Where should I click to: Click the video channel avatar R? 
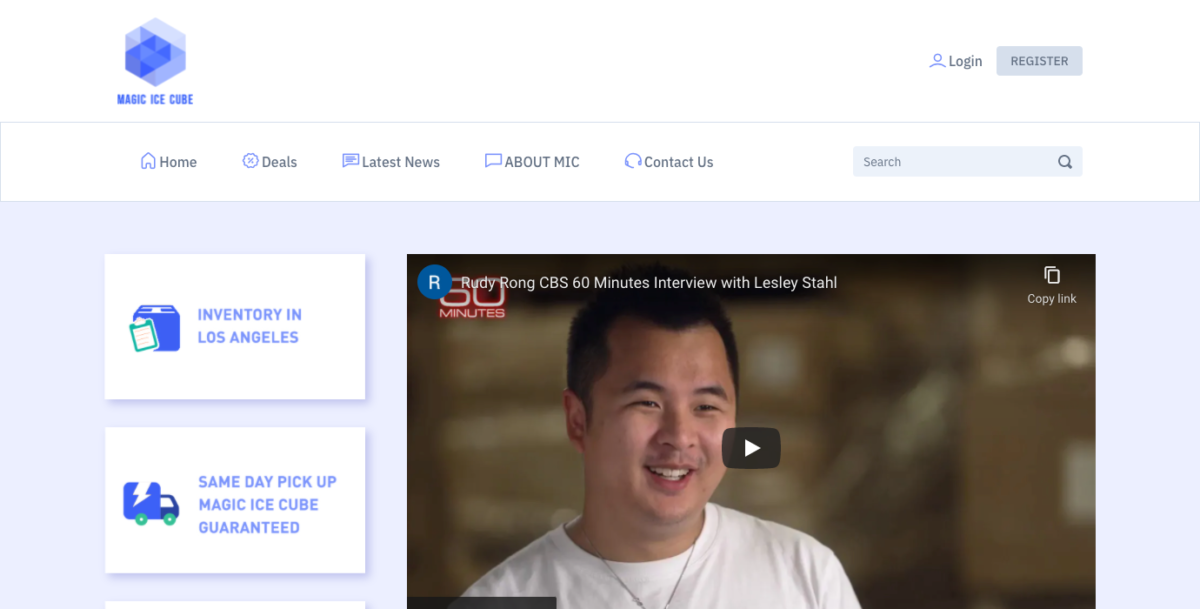point(434,283)
